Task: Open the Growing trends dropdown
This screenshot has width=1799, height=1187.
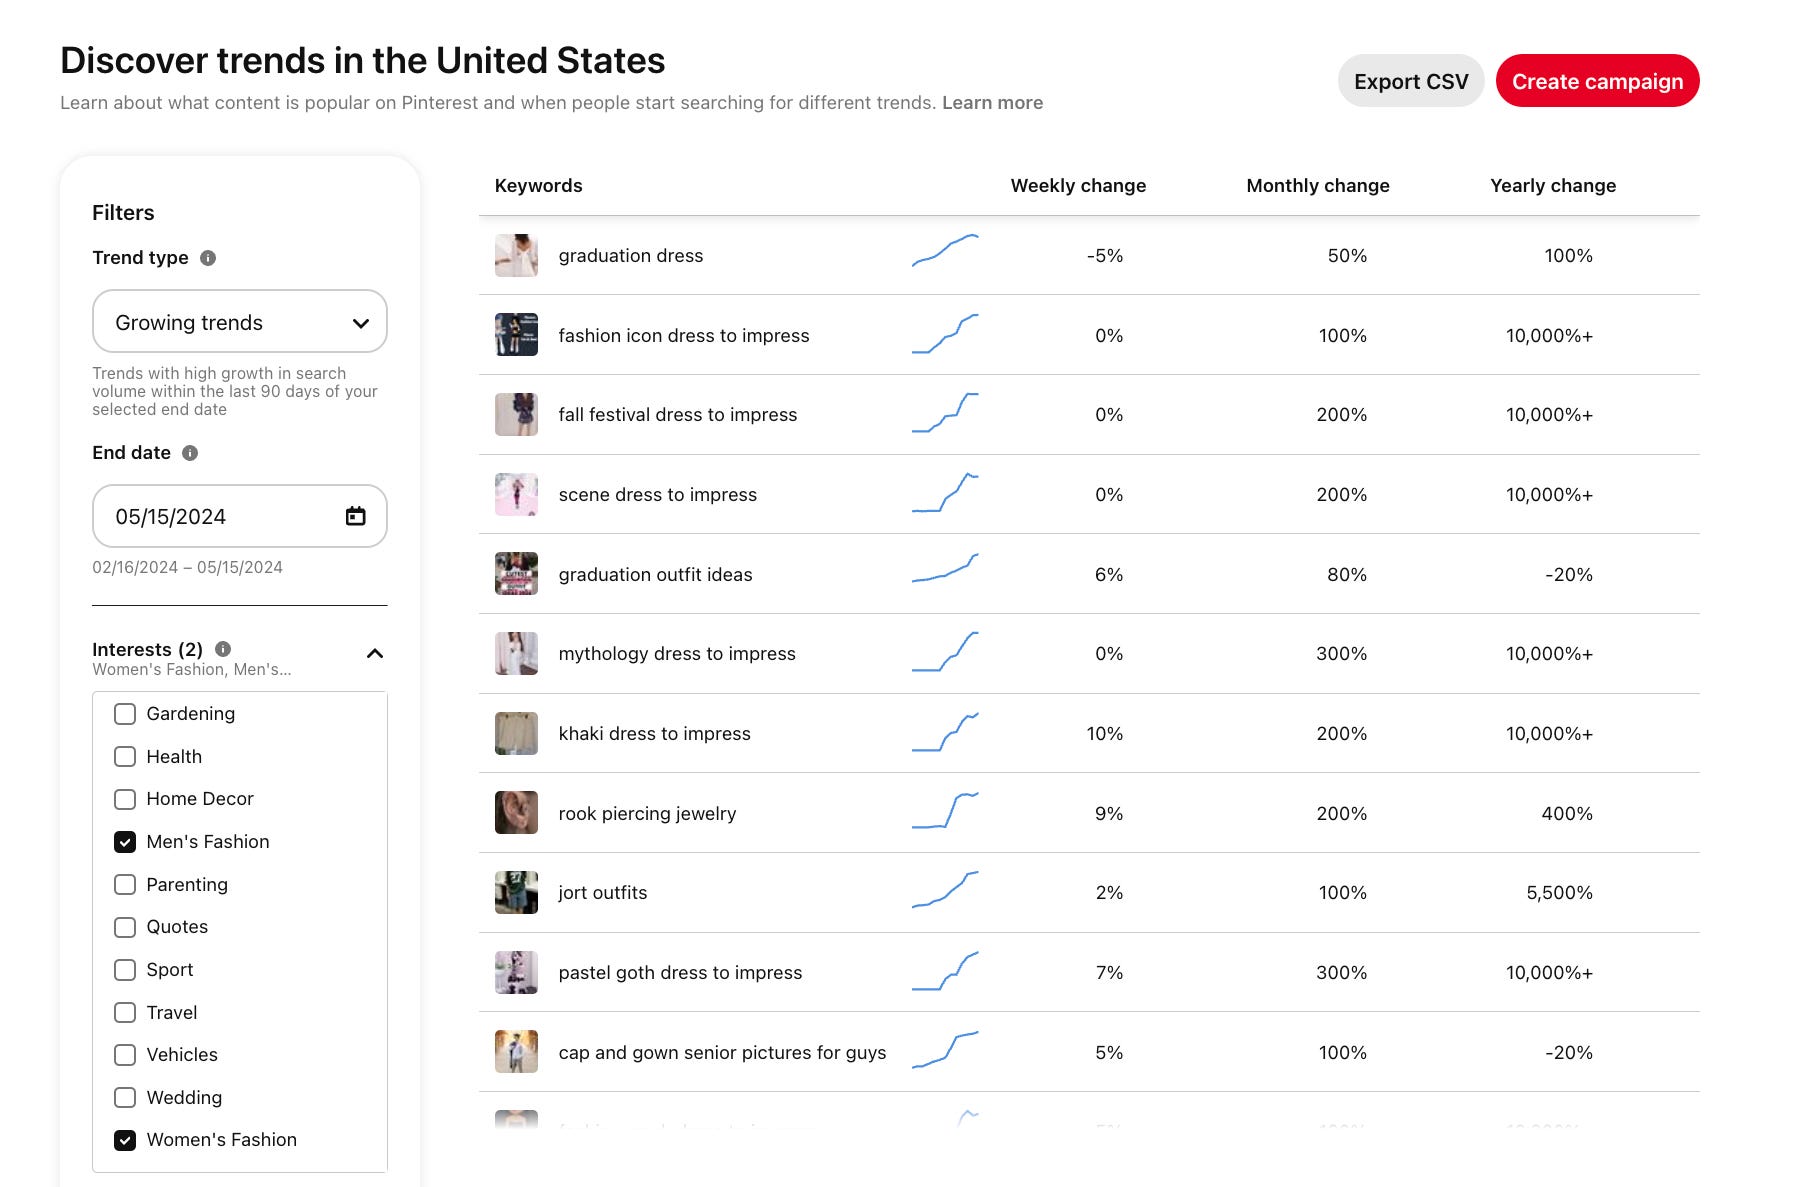Action: click(240, 322)
